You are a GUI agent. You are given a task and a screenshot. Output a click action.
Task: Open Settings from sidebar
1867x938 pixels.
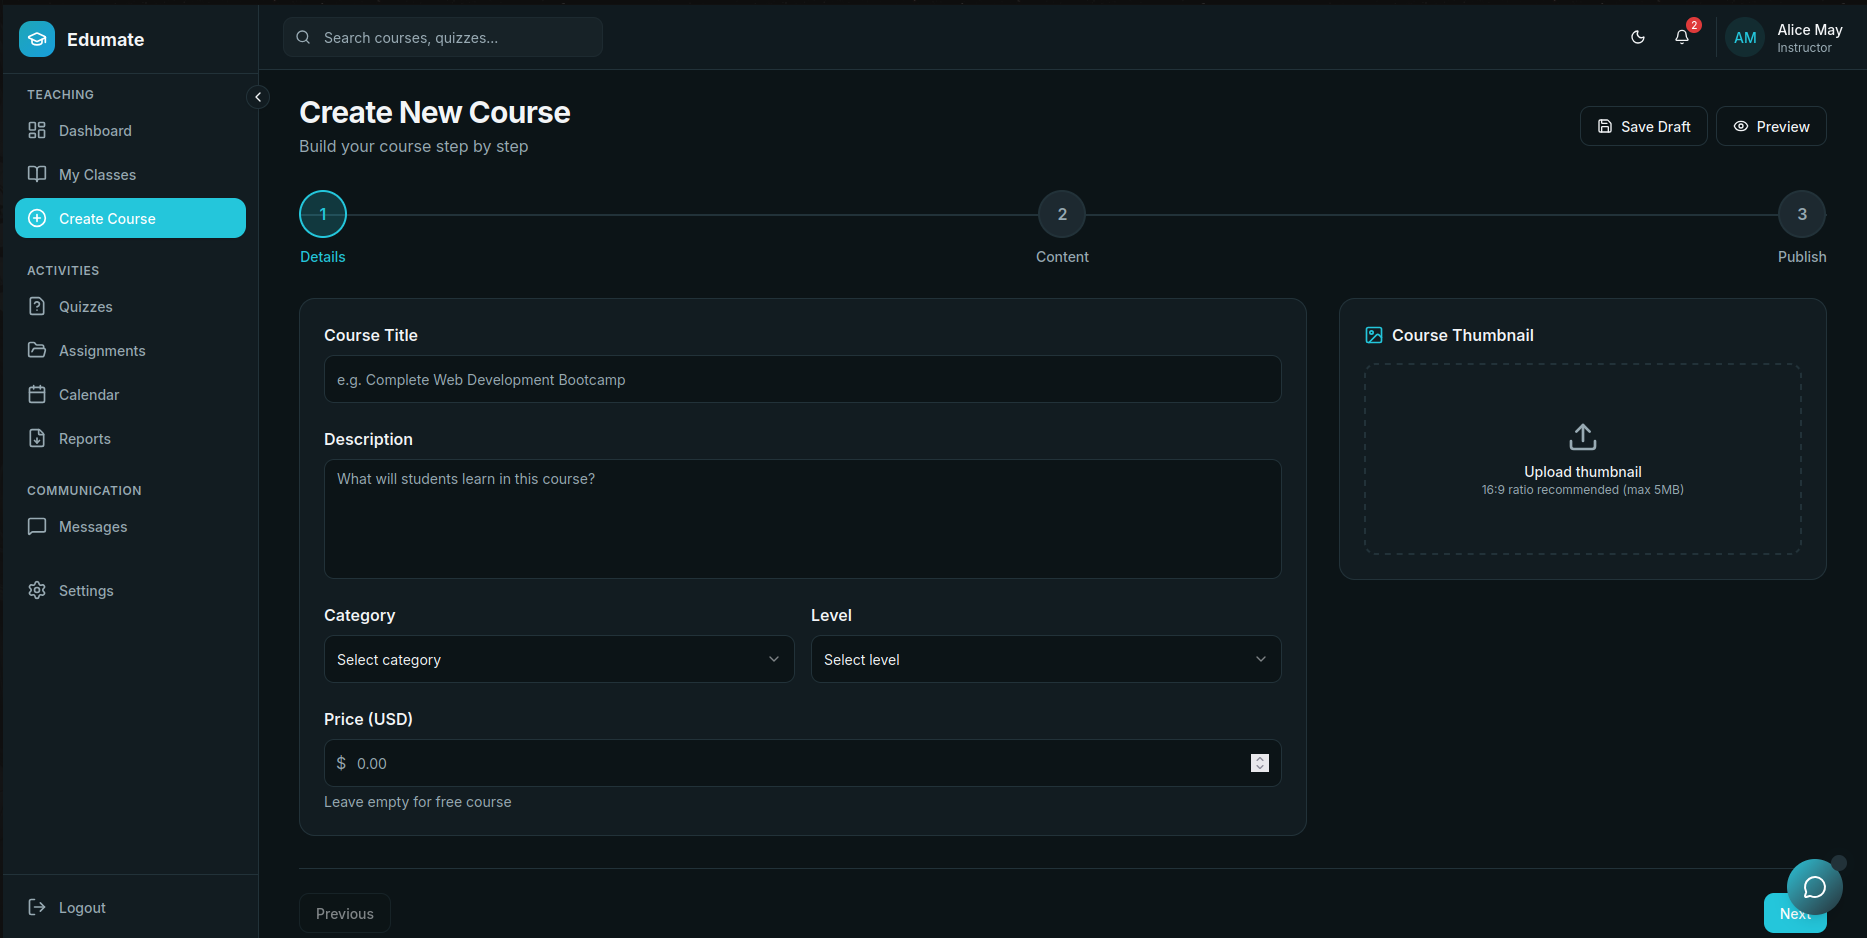tap(130, 590)
